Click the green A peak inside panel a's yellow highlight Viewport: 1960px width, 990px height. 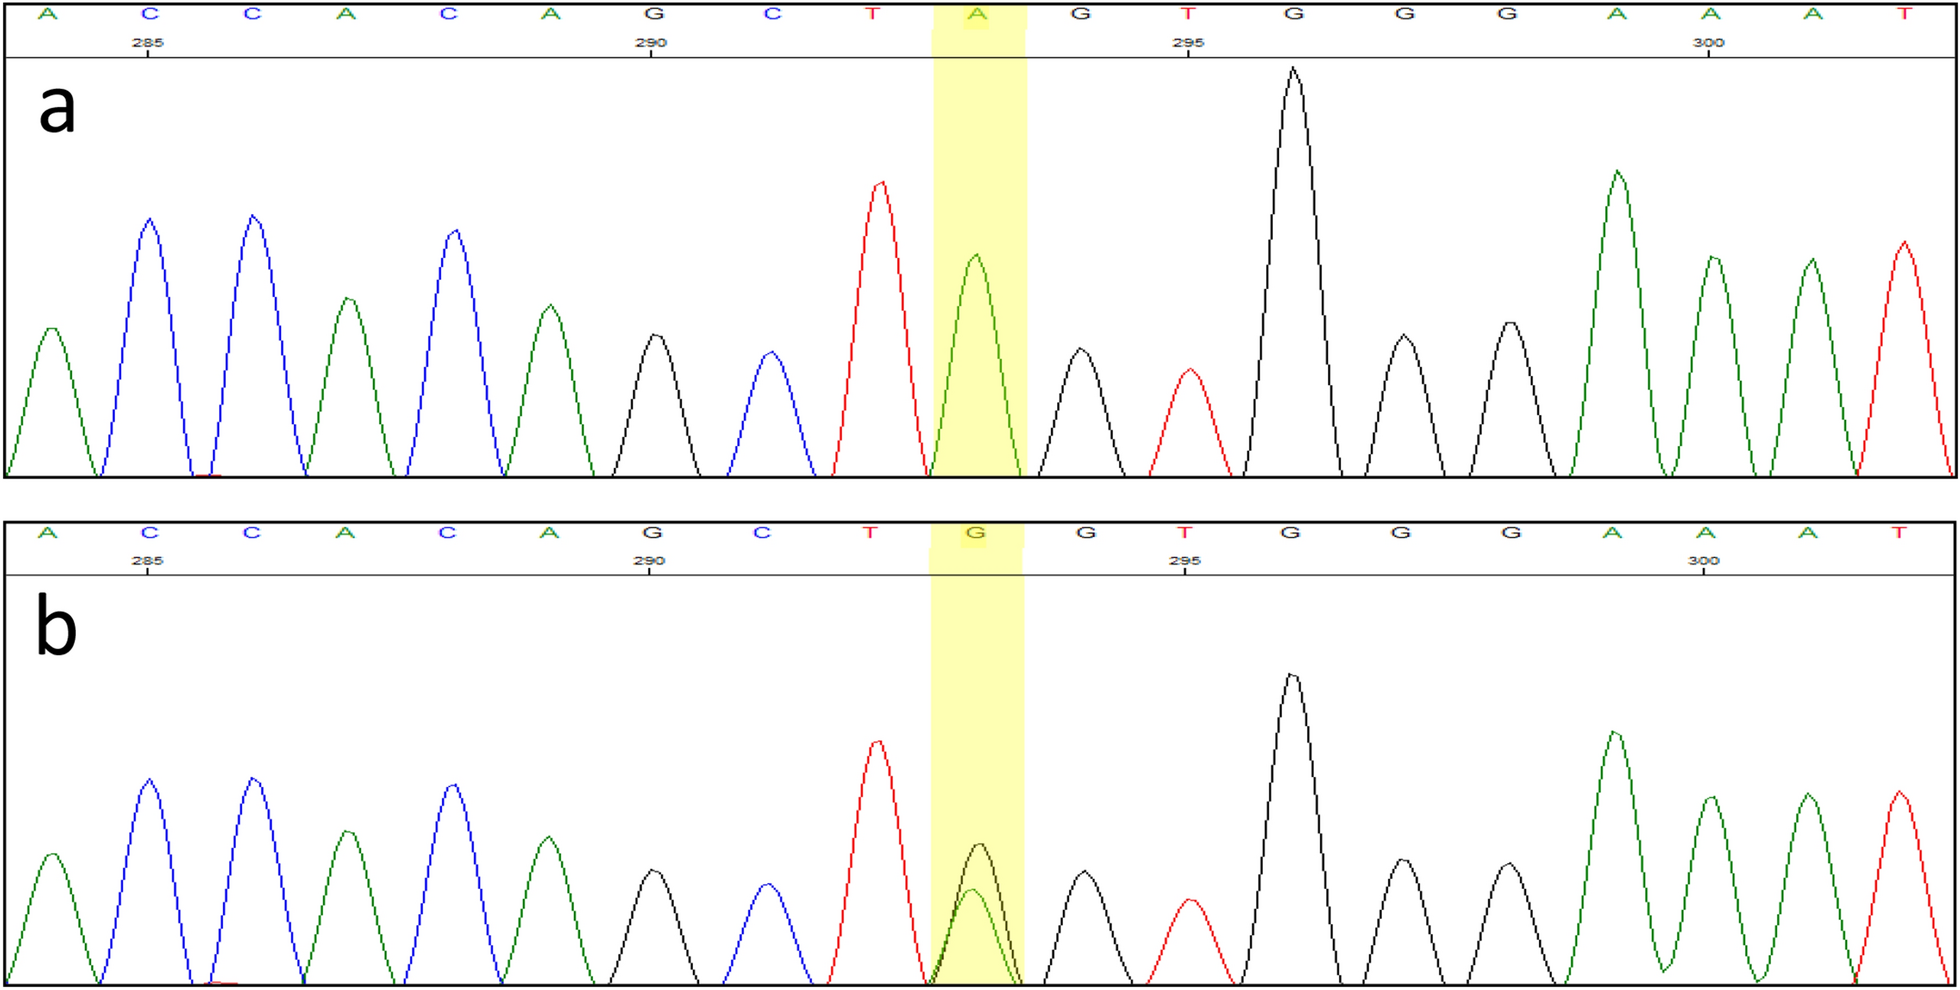(976, 365)
